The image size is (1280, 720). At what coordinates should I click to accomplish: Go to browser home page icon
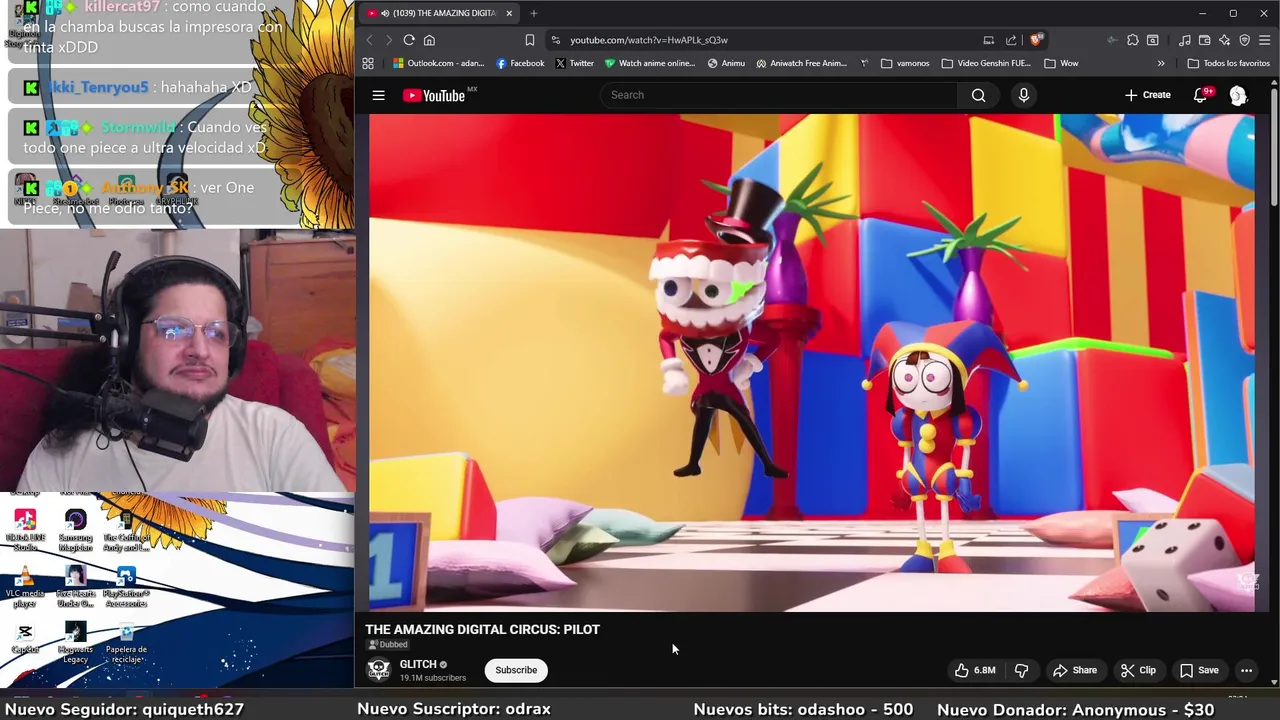coord(429,40)
